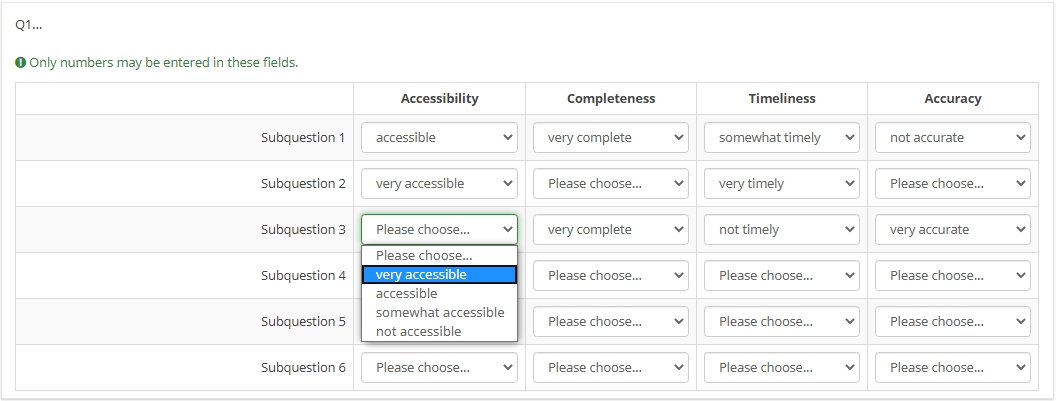Choose 'accessible' from the open dropdown list
The image size is (1061, 401).
point(439,294)
